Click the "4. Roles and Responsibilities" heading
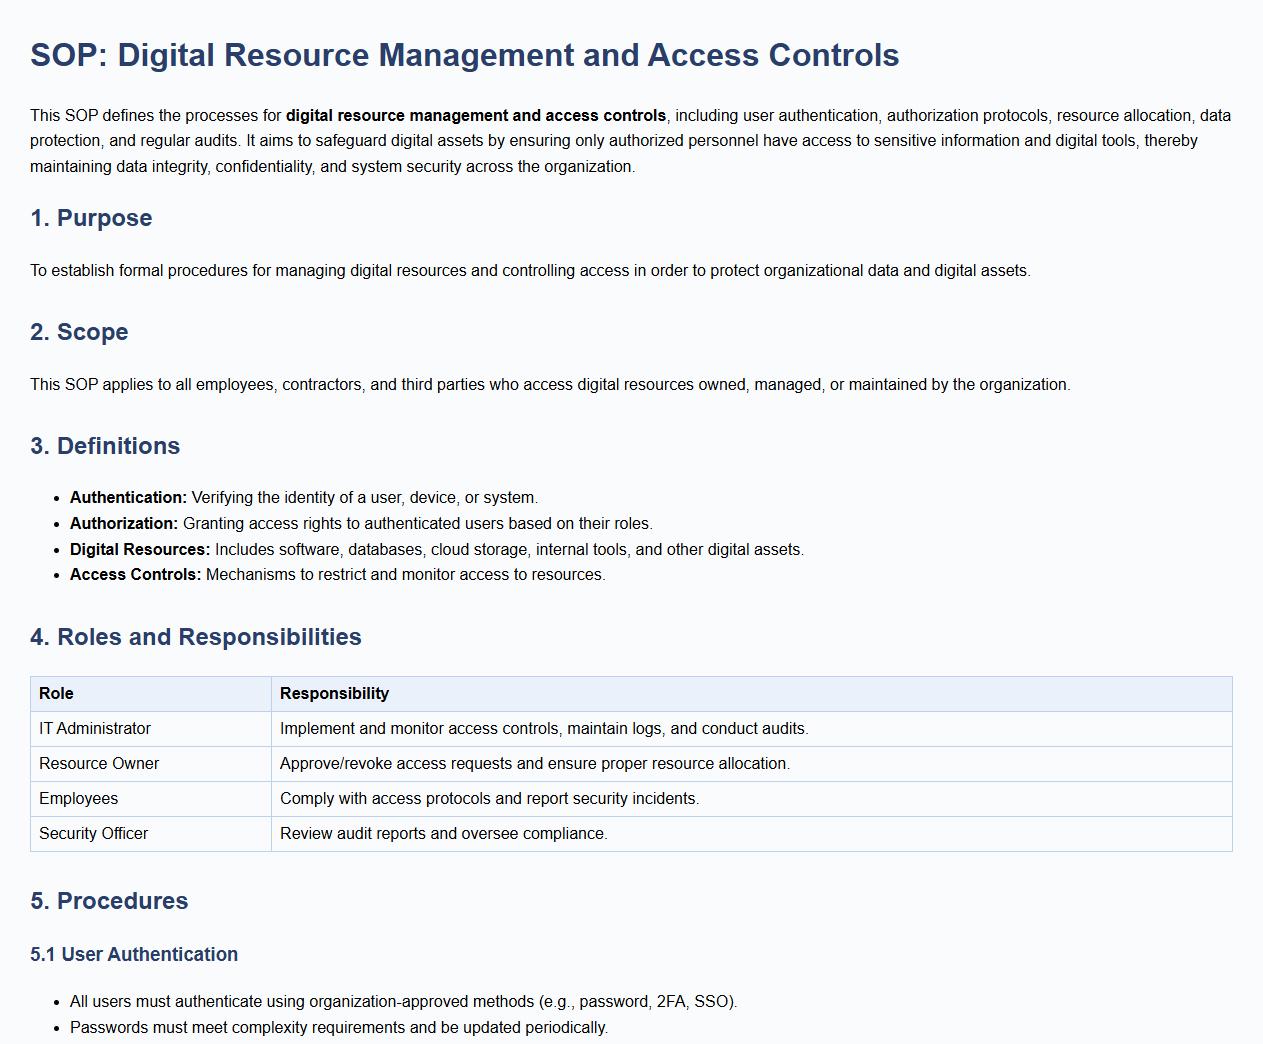The image size is (1263, 1044). point(196,637)
